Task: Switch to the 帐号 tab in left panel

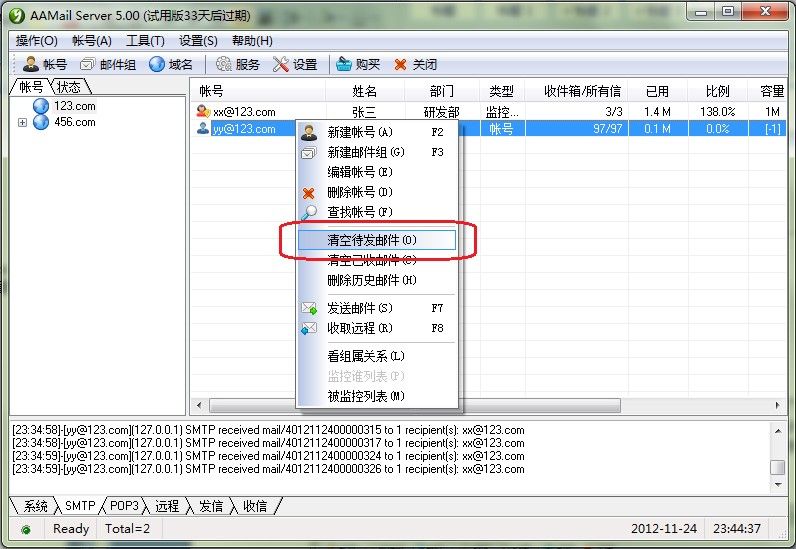Action: pyautogui.click(x=30, y=87)
